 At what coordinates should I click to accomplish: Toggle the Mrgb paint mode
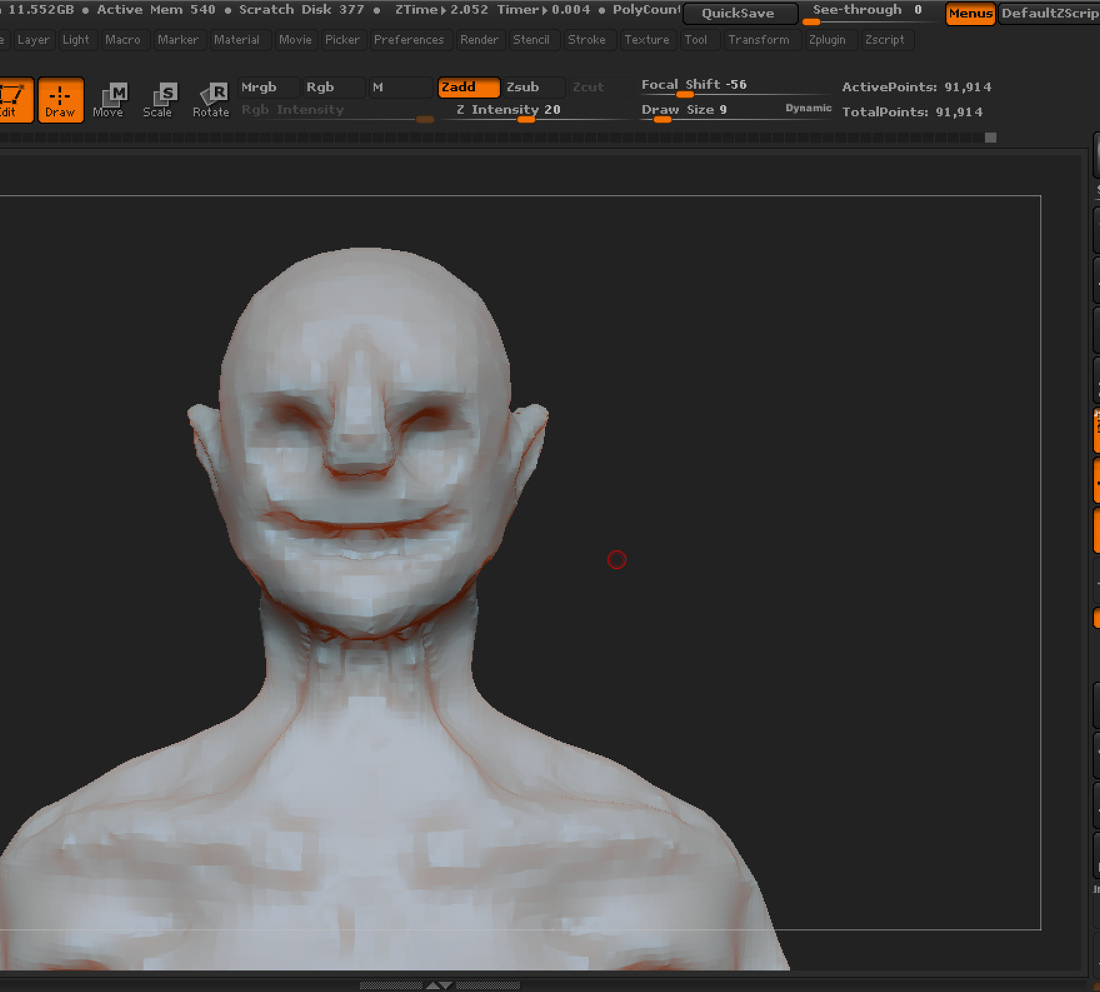click(268, 87)
